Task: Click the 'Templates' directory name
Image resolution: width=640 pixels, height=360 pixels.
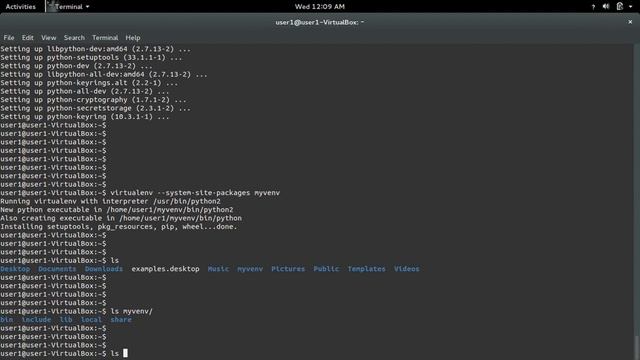Action: tap(367, 269)
